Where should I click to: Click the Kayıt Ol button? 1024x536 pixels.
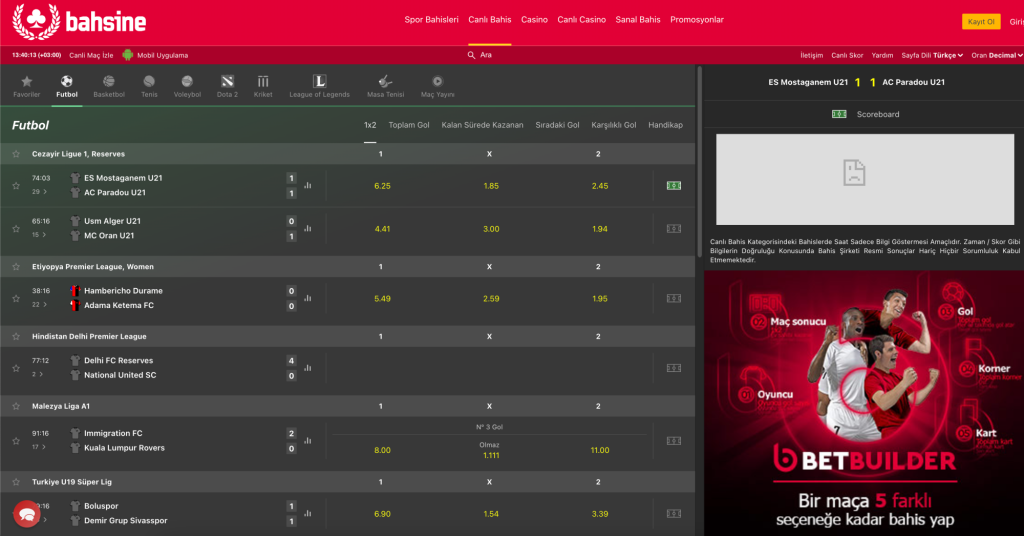click(x=979, y=21)
